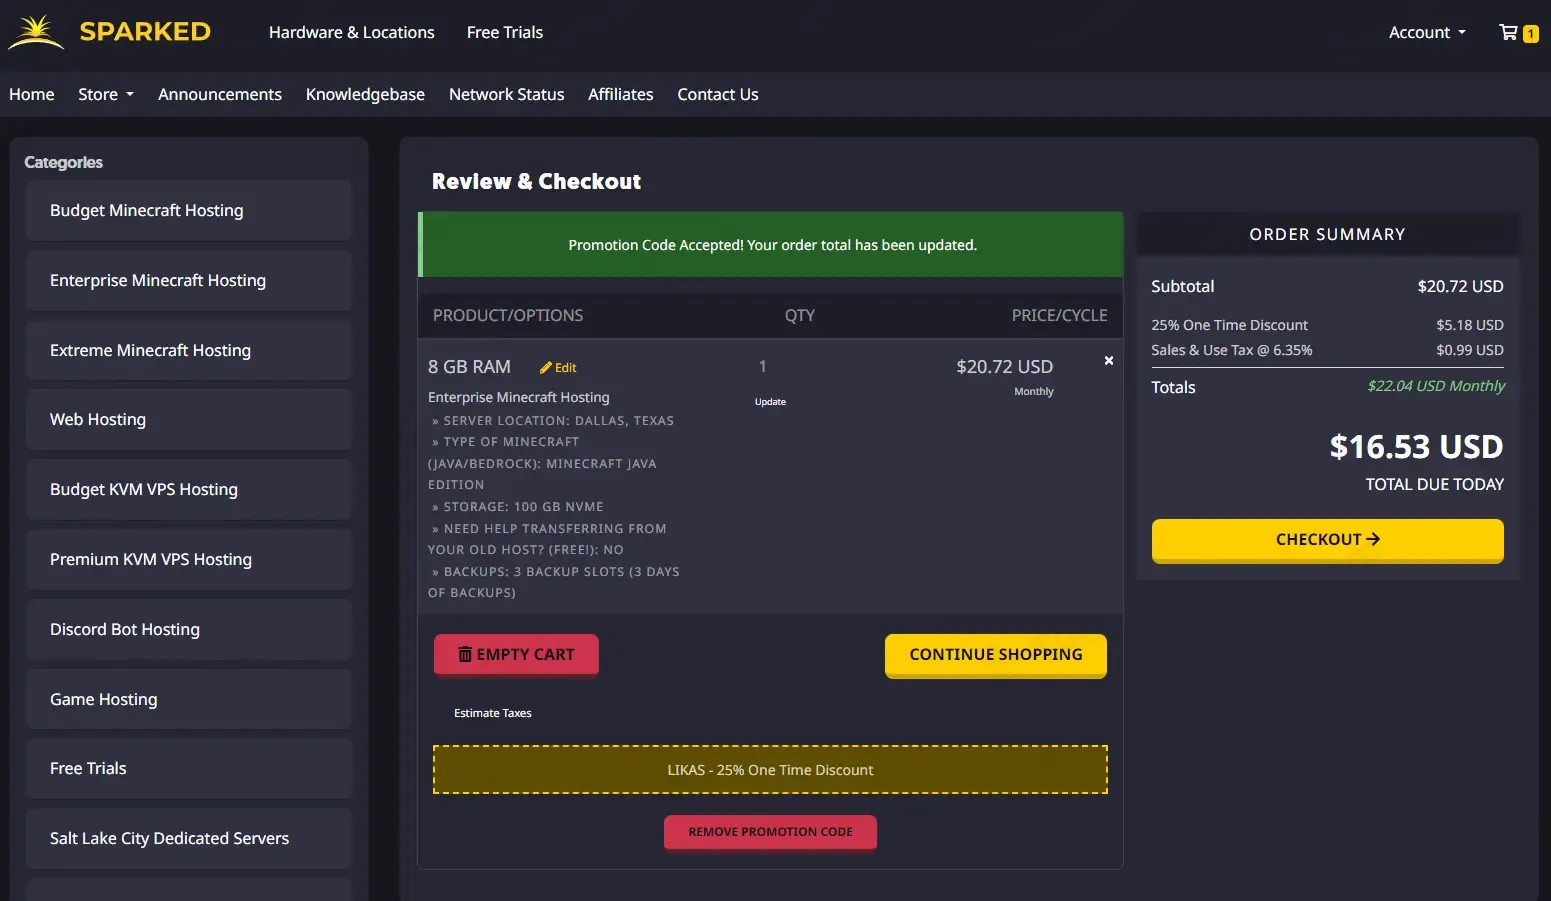Open Affiliates page
The height and width of the screenshot is (901, 1551).
620,94
